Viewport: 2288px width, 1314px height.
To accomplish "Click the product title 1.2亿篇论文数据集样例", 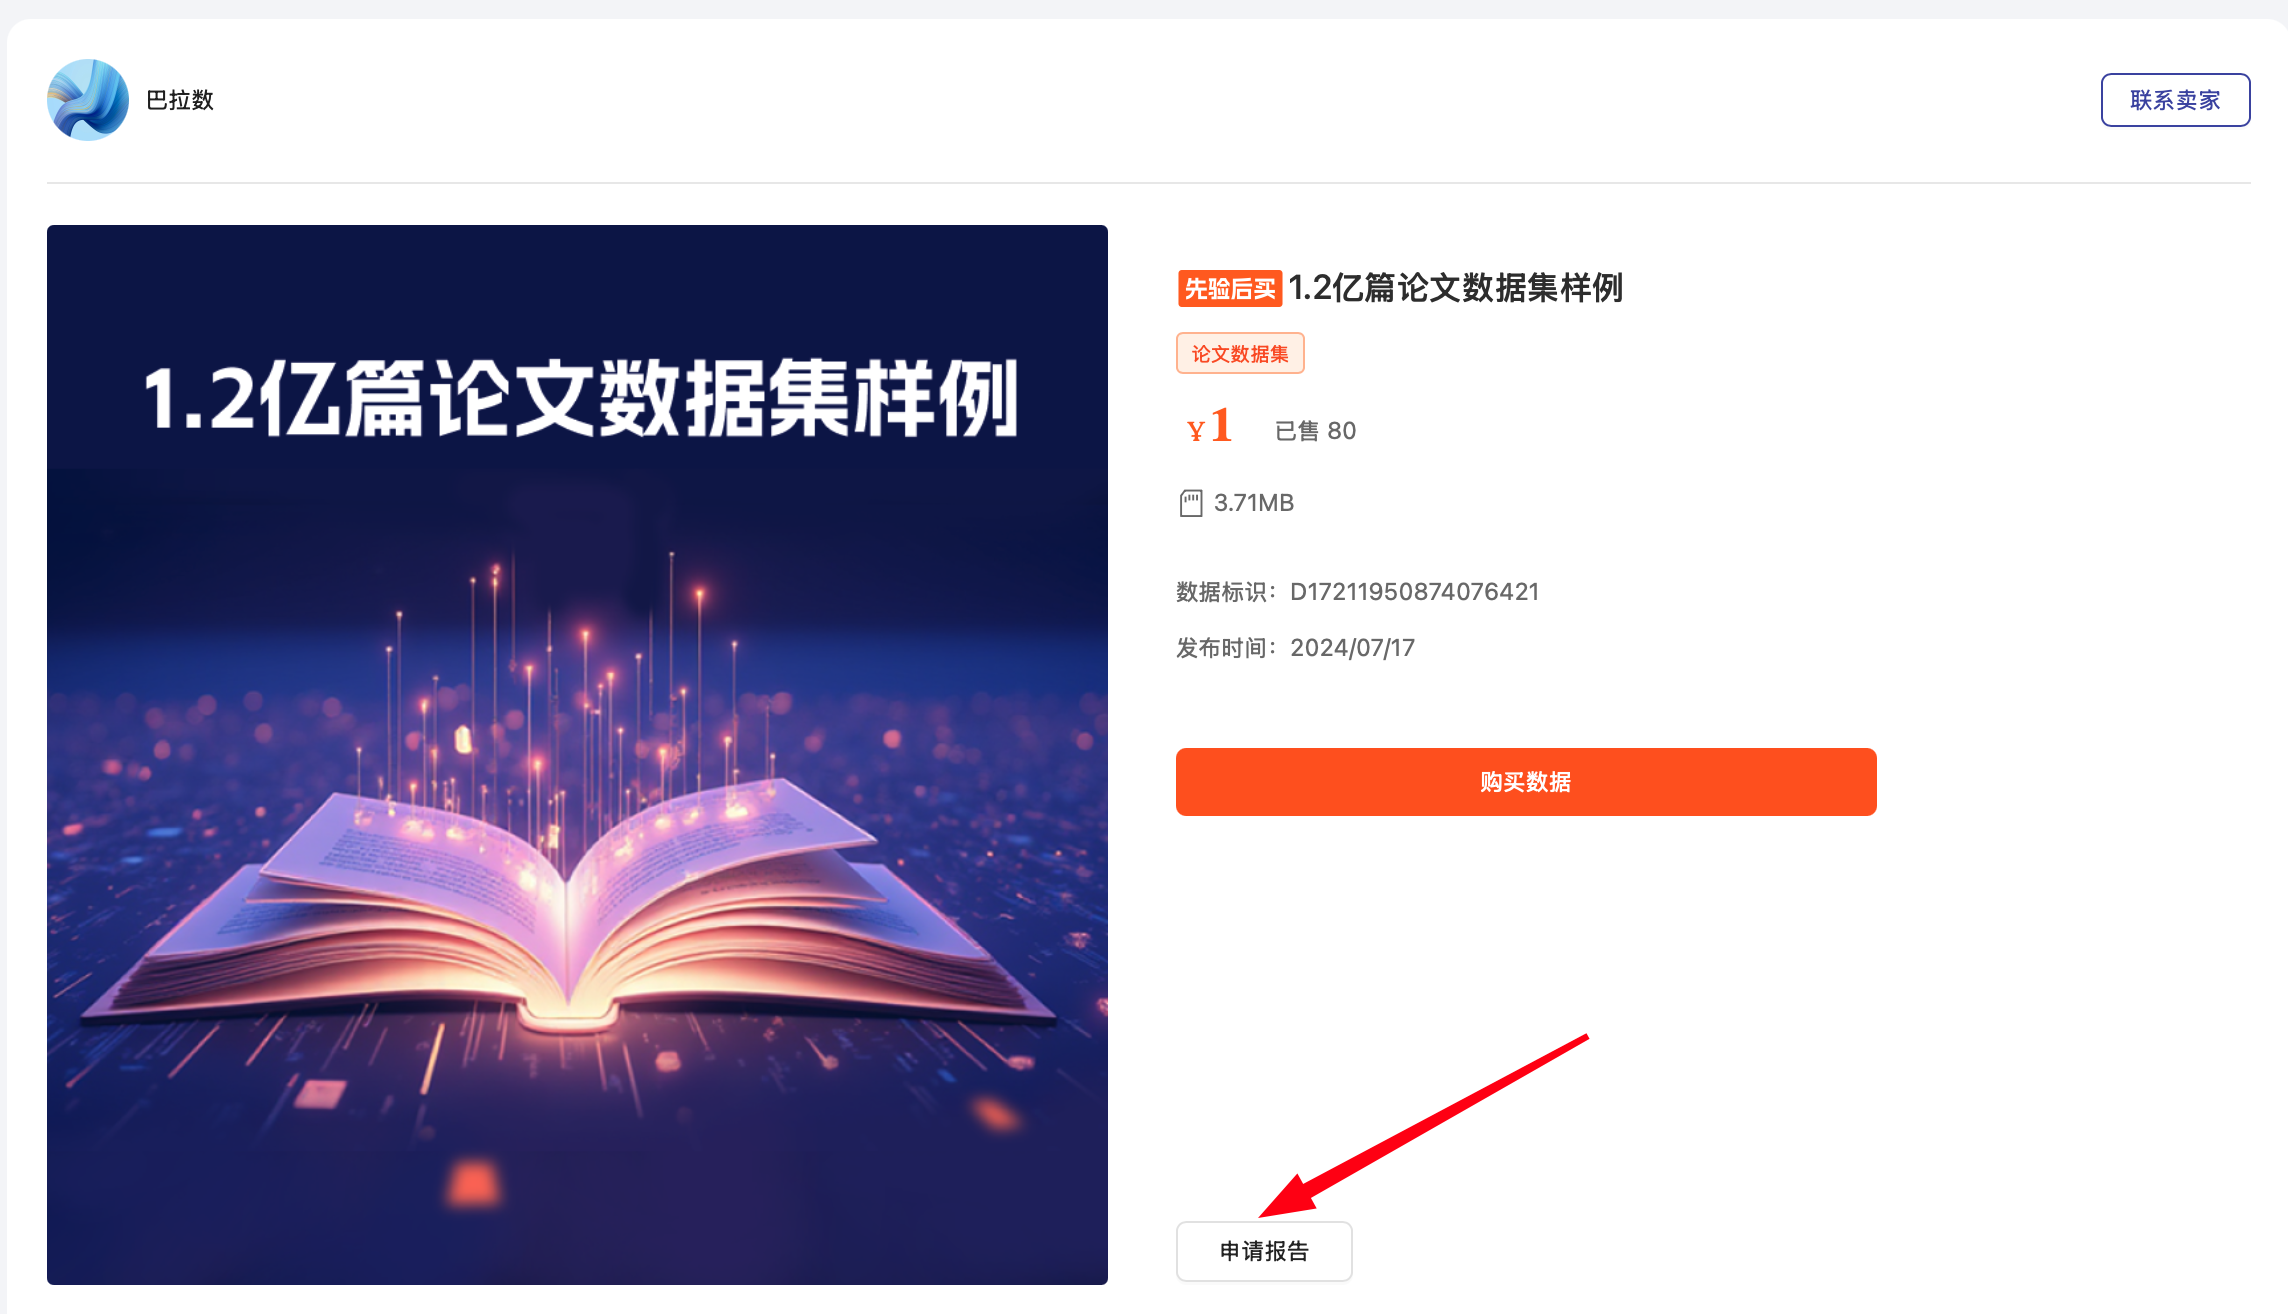I will [1455, 288].
